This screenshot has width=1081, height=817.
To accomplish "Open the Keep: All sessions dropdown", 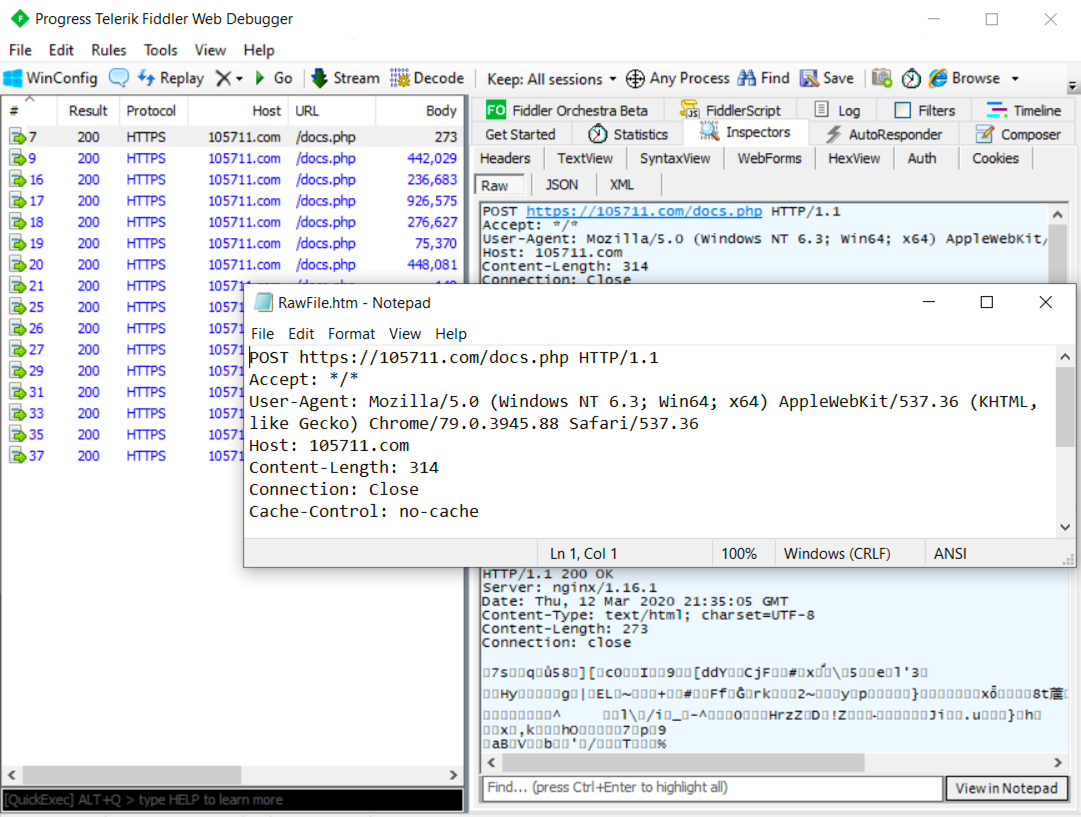I will pos(551,79).
